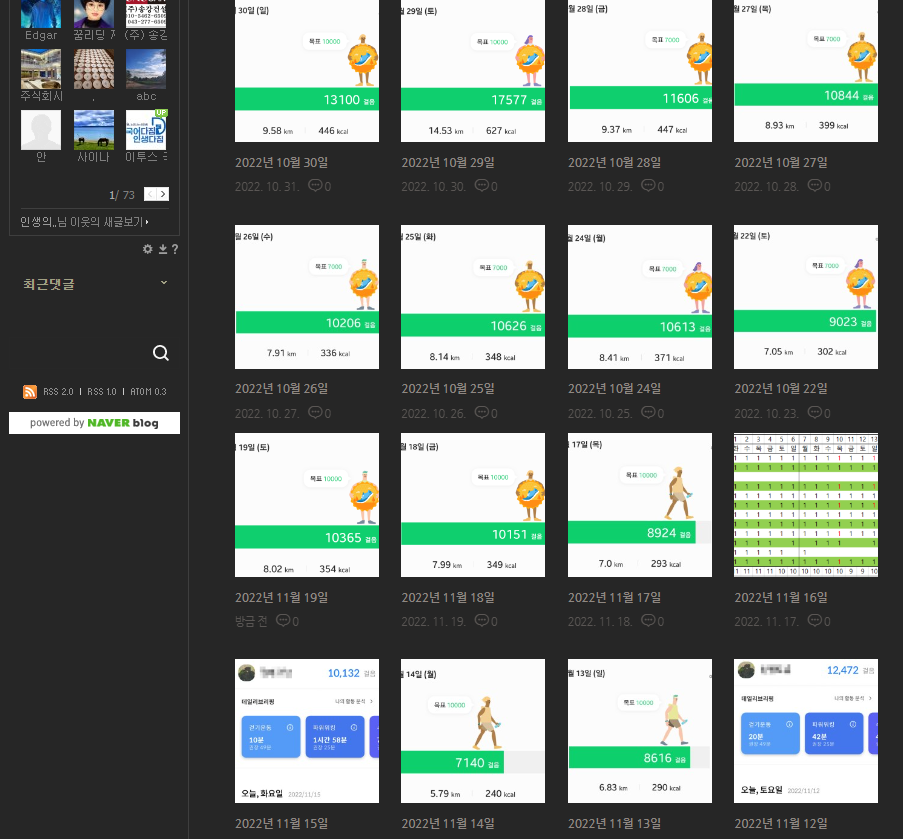This screenshot has height=839, width=903.
Task: Go to previous page of neighbor list
Action: pyautogui.click(x=151, y=194)
